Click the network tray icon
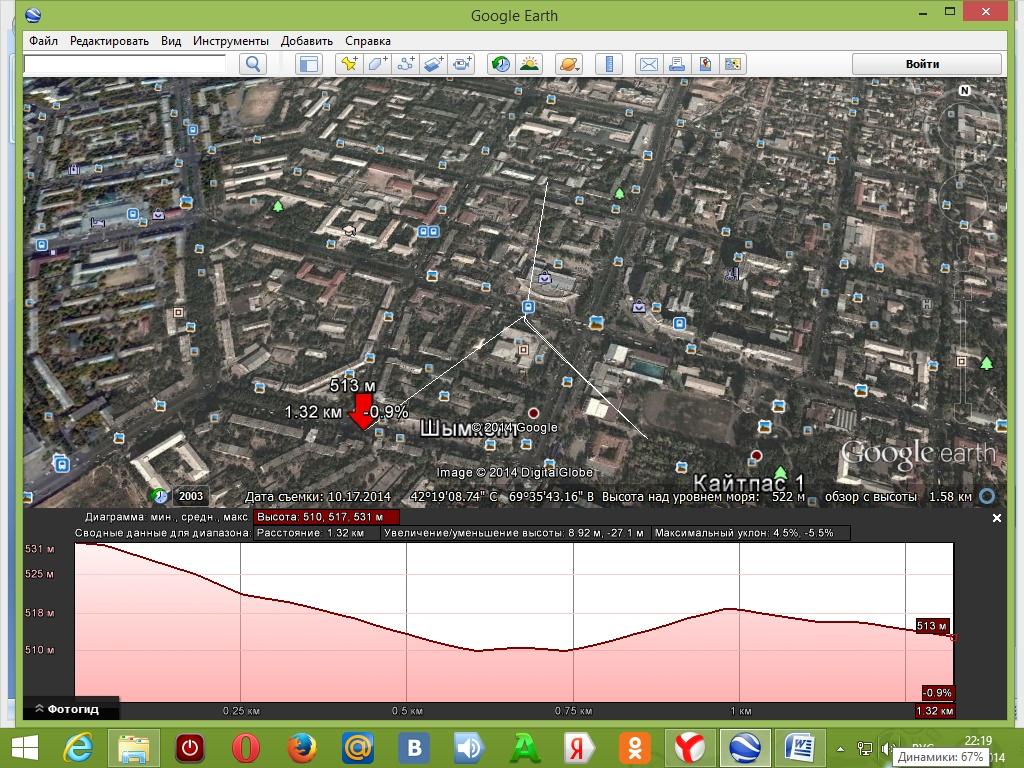This screenshot has height=768, width=1024. (x=864, y=749)
